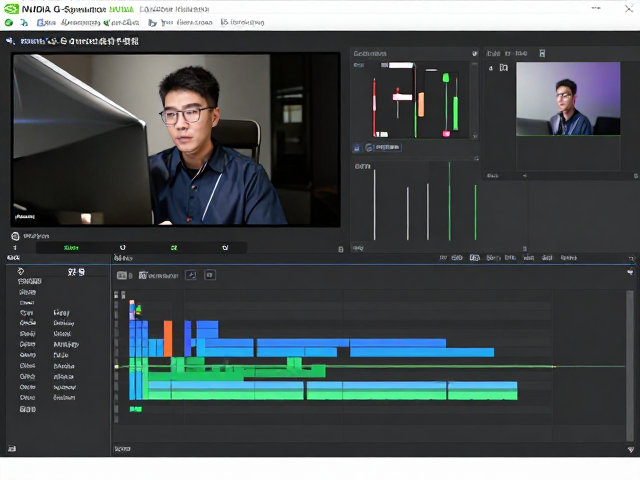
Task: Click the blue square icon in top toolbar
Action: coord(40,22)
